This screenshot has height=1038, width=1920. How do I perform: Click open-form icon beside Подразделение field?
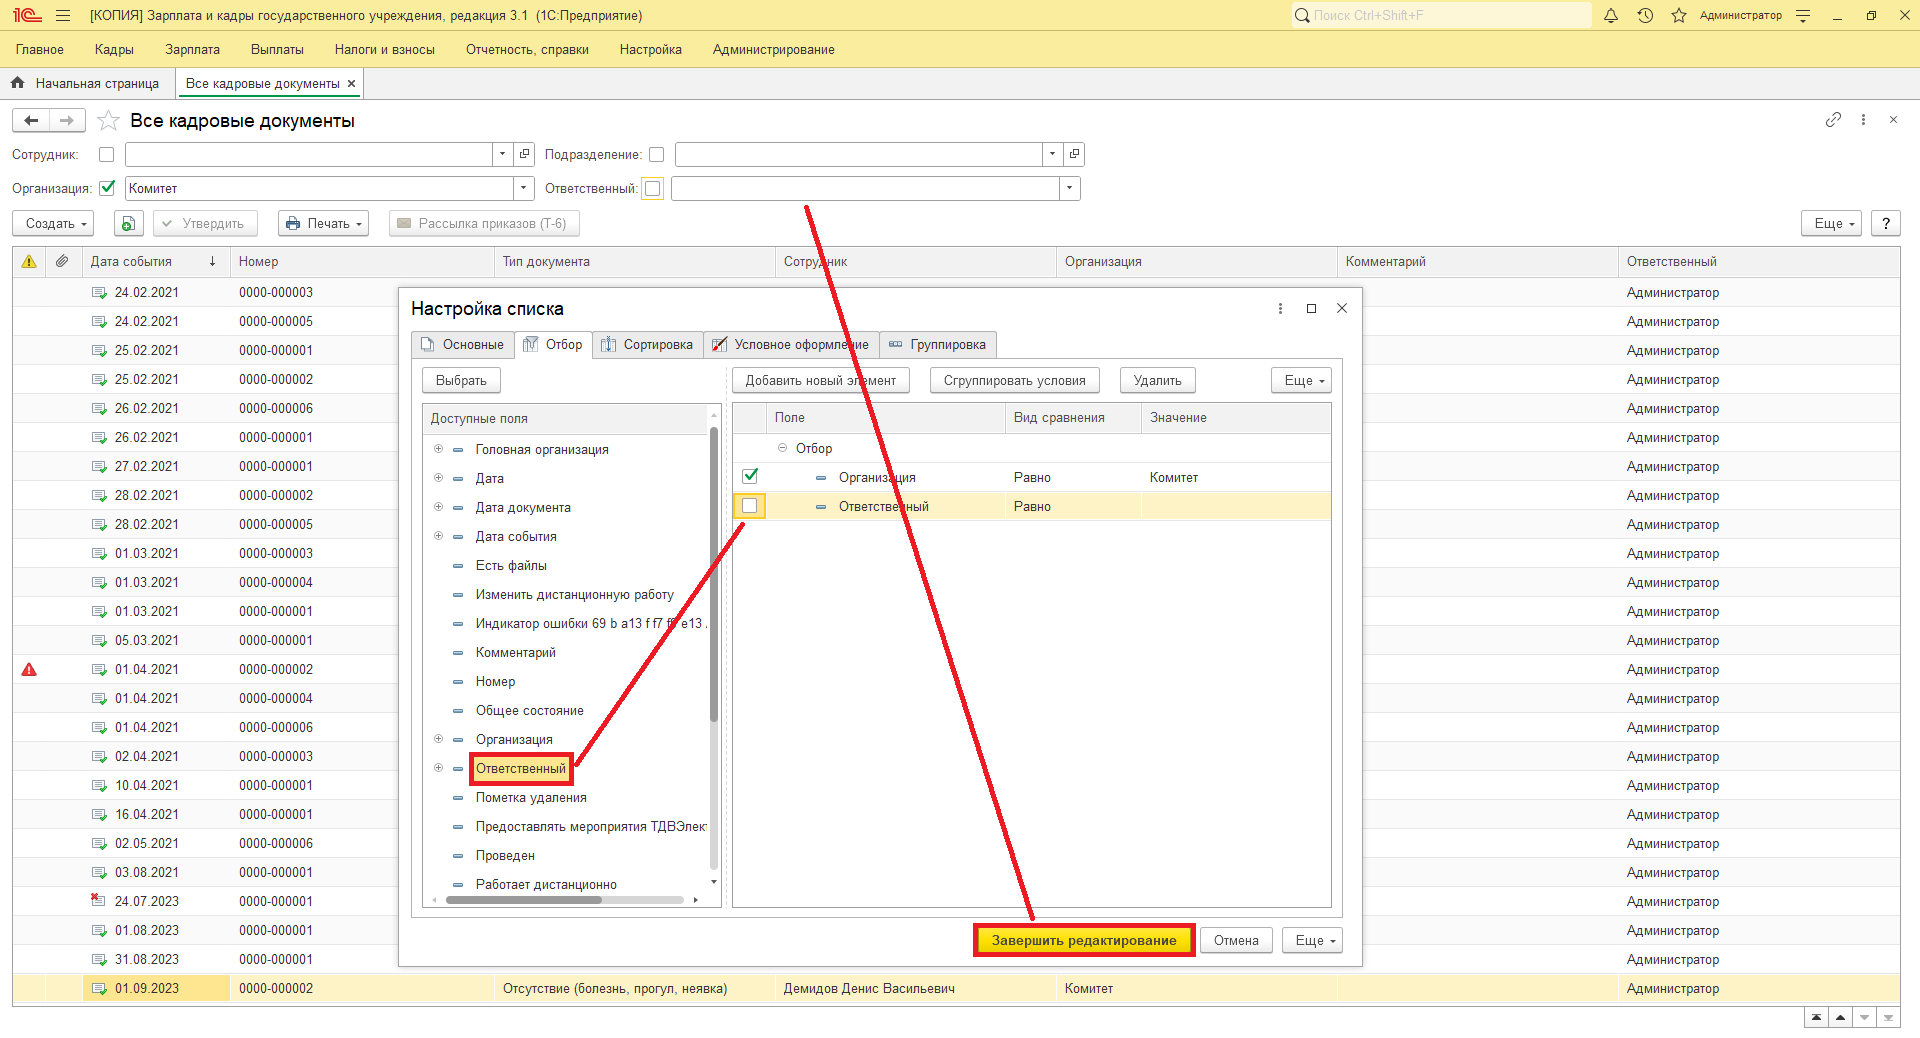pos(1074,154)
